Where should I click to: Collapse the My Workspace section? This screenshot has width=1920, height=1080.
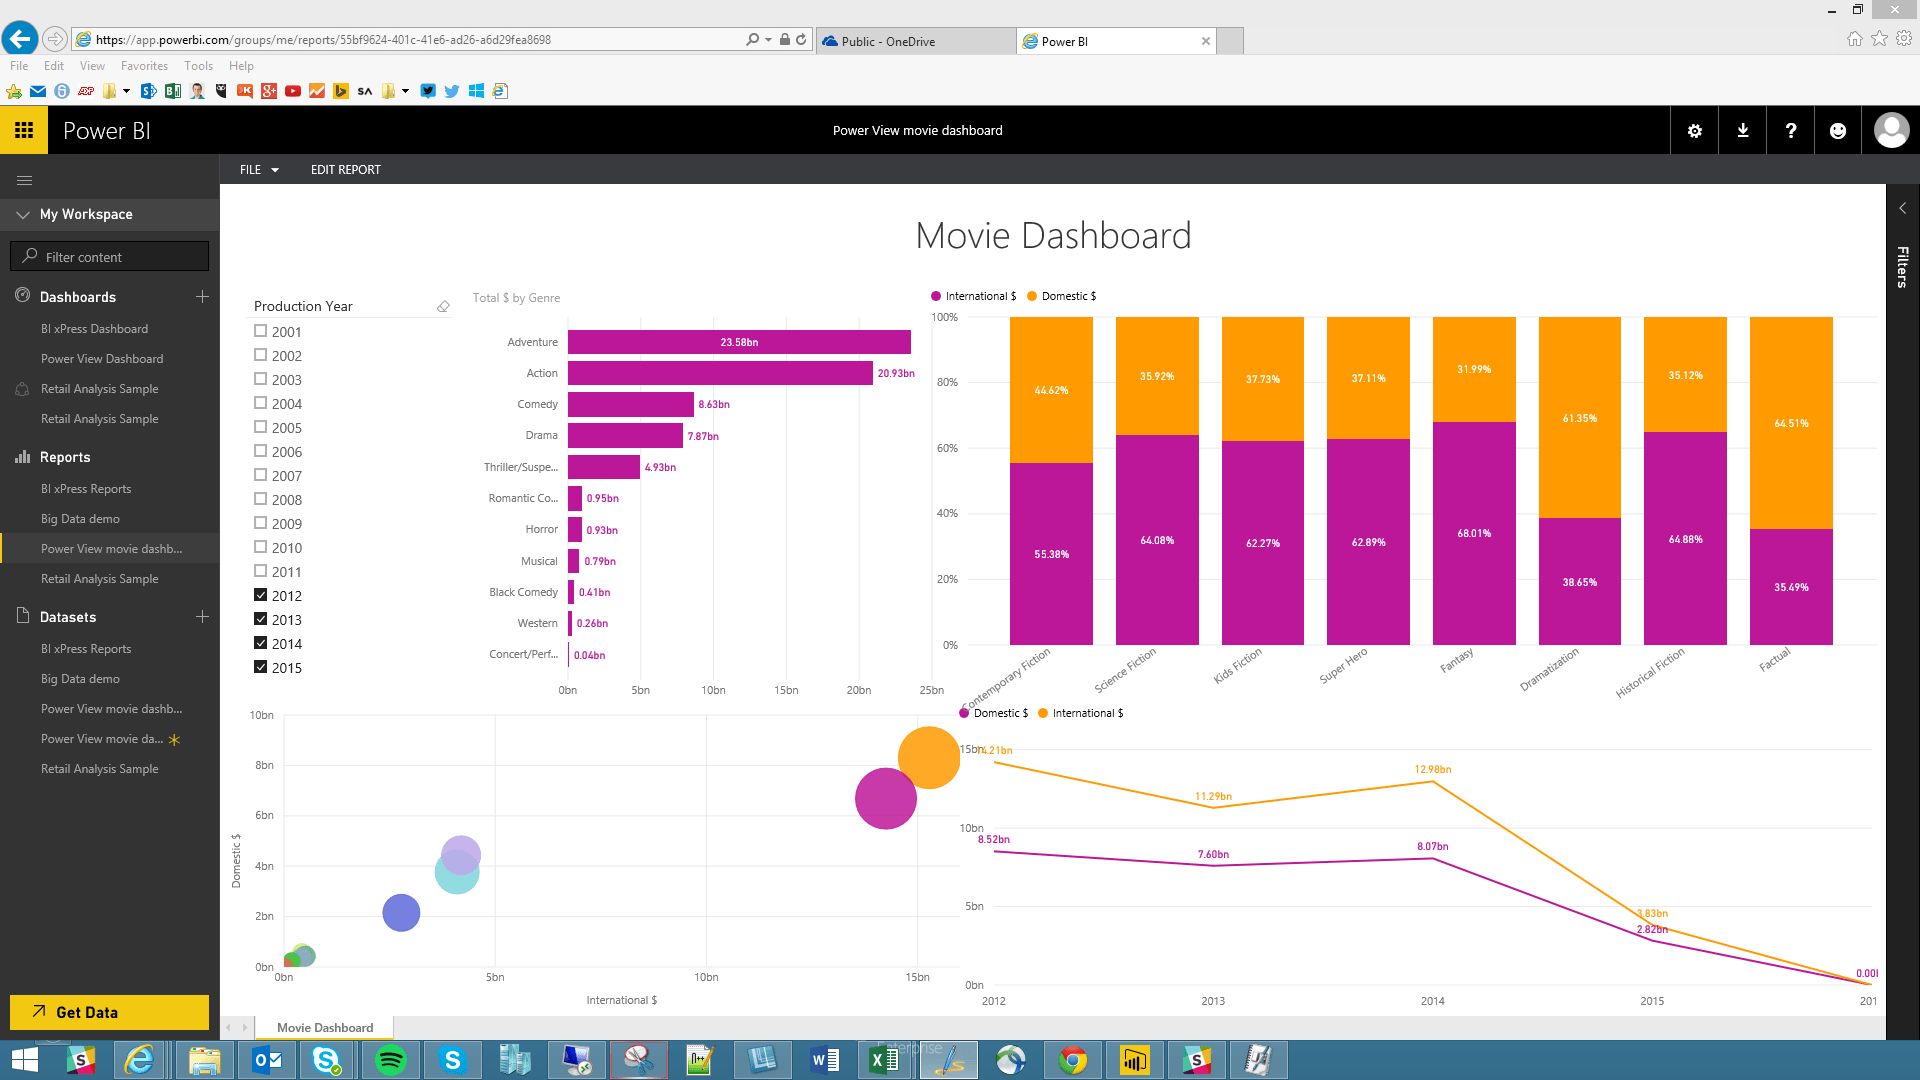pos(23,215)
